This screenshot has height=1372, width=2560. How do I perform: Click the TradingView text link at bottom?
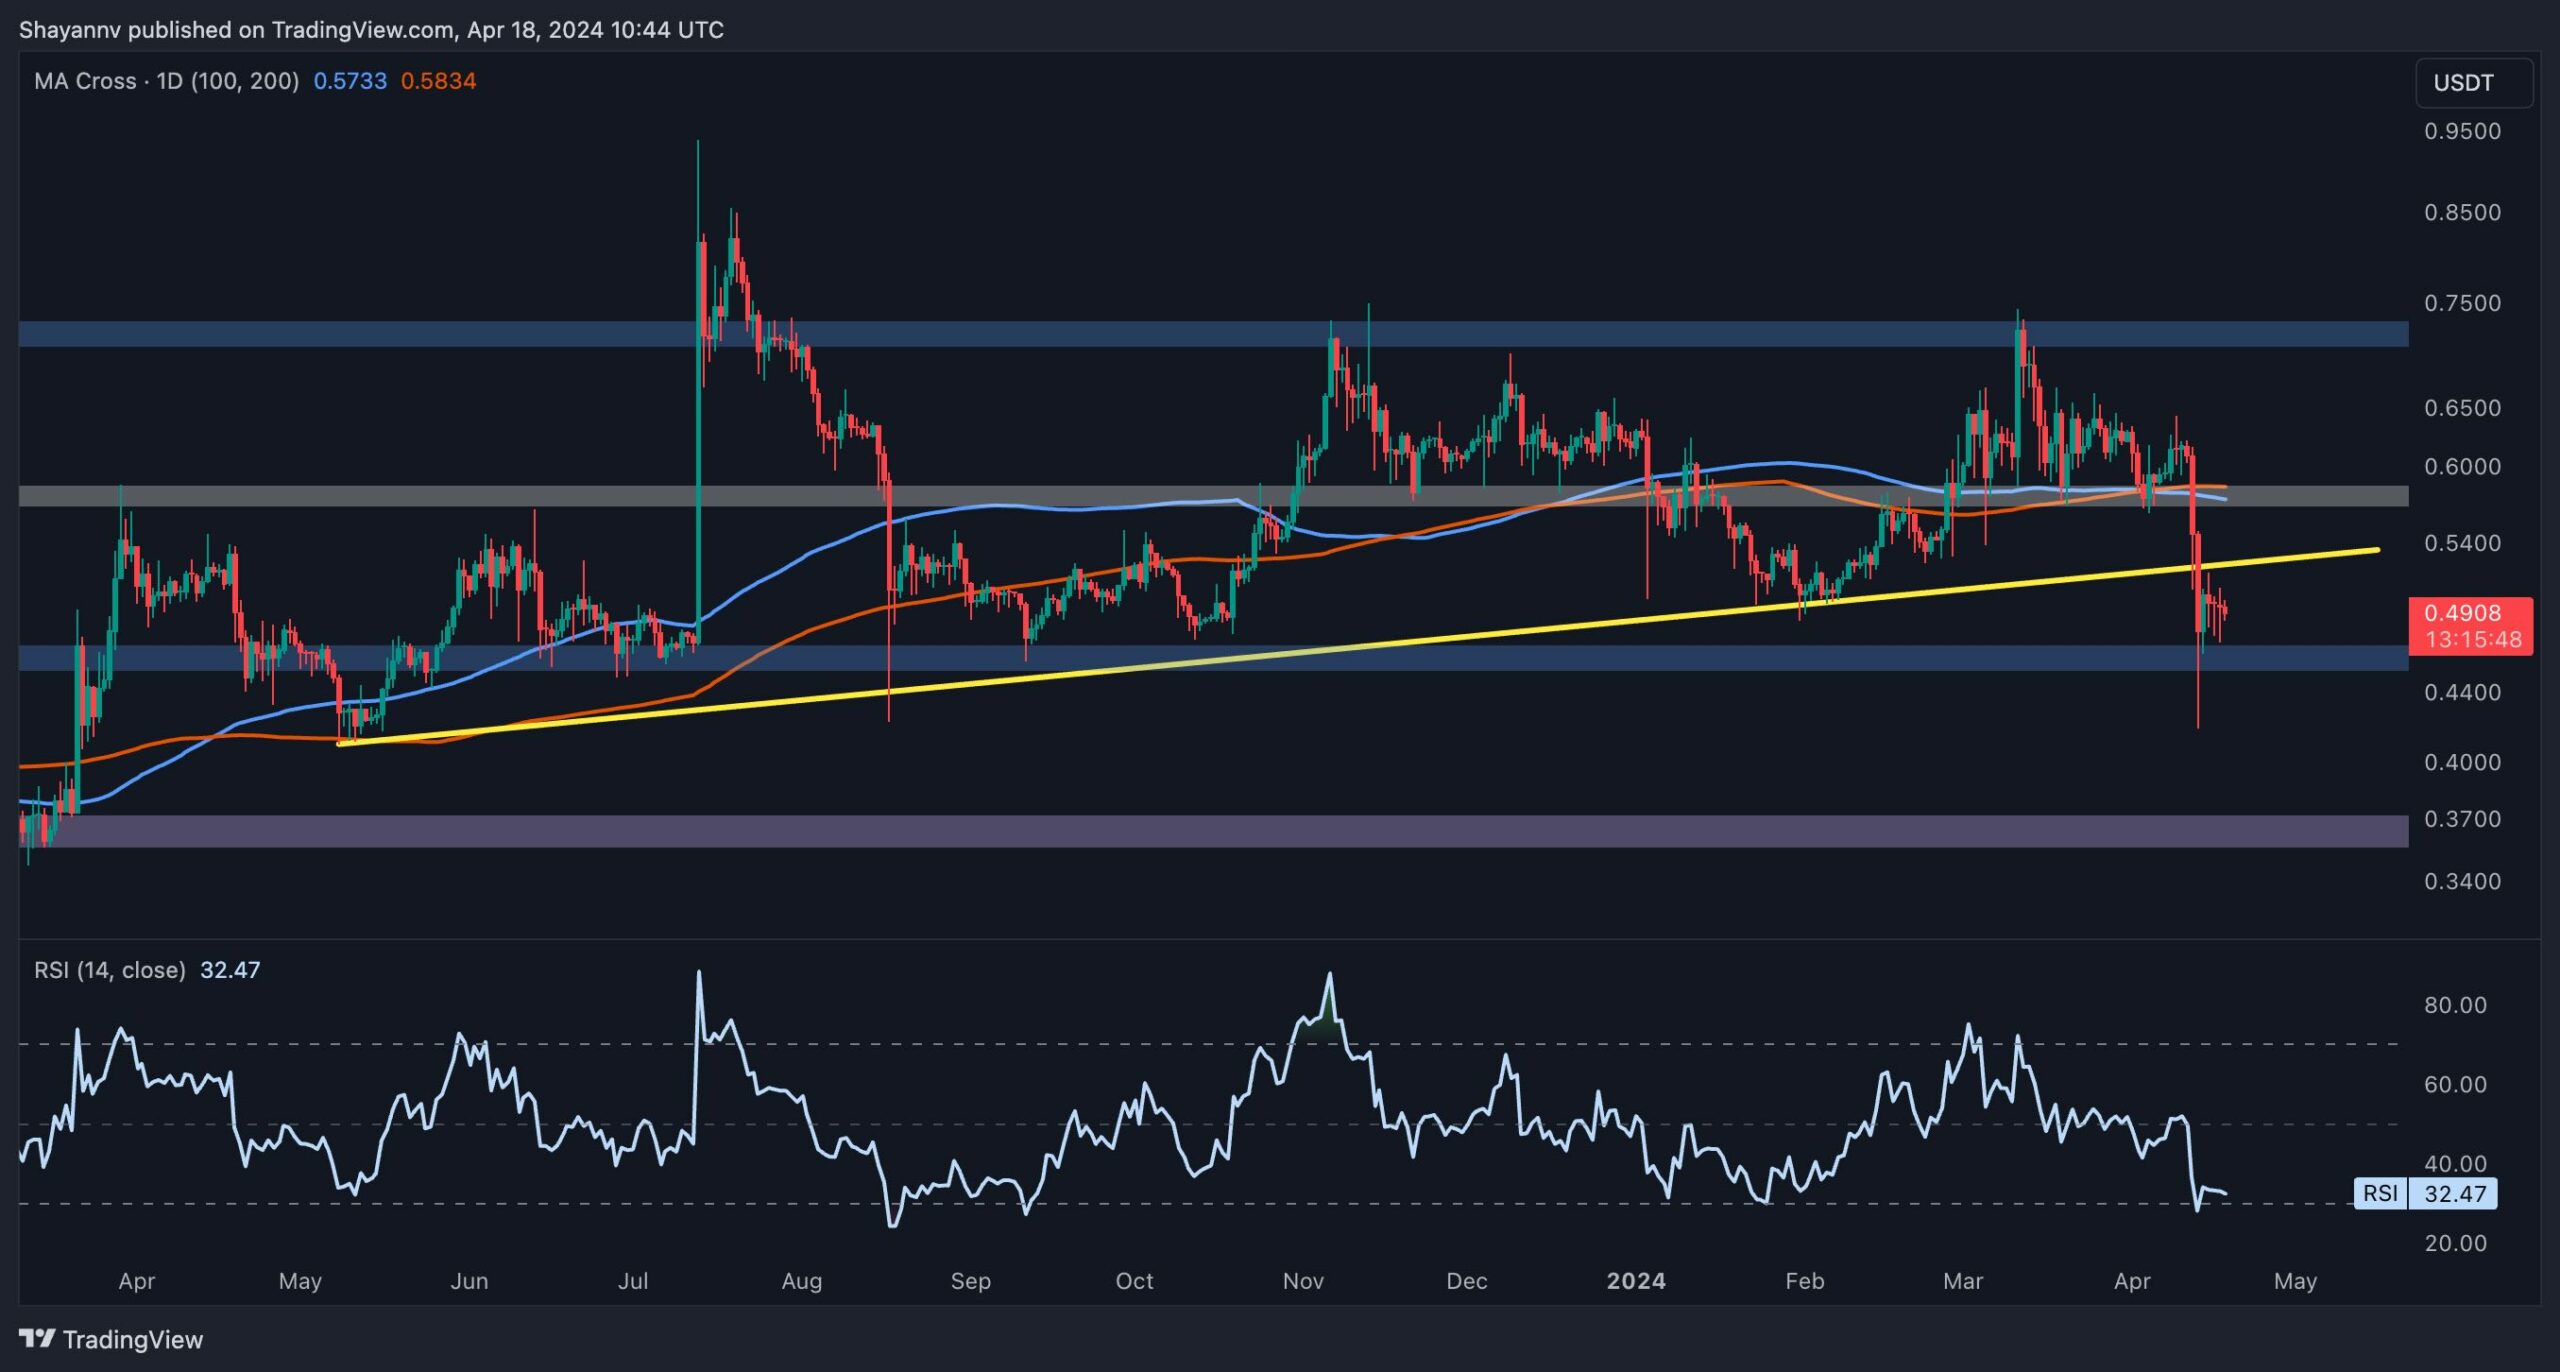(x=132, y=1339)
